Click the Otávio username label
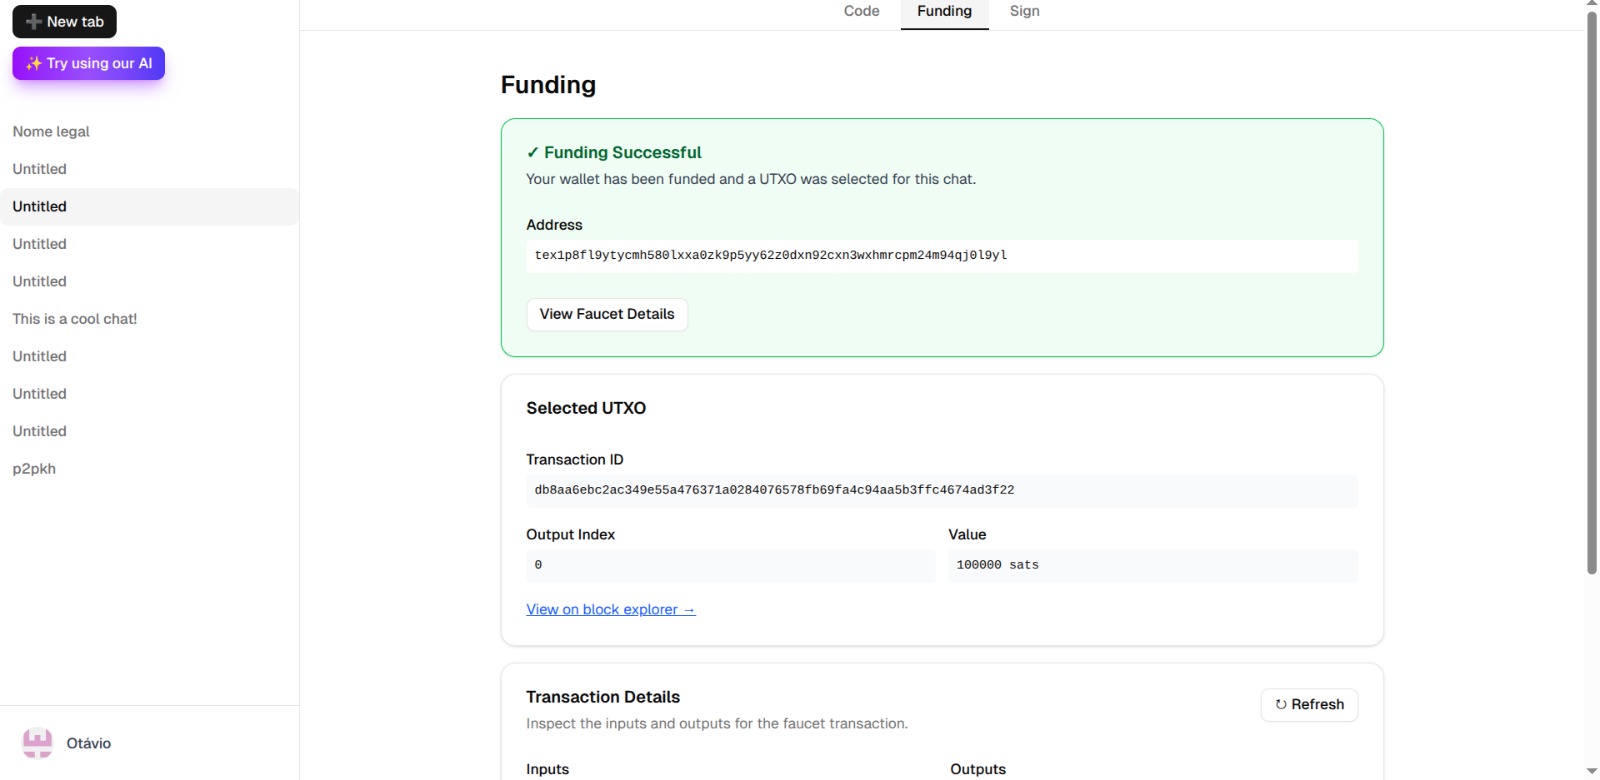This screenshot has width=1600, height=780. [x=89, y=743]
